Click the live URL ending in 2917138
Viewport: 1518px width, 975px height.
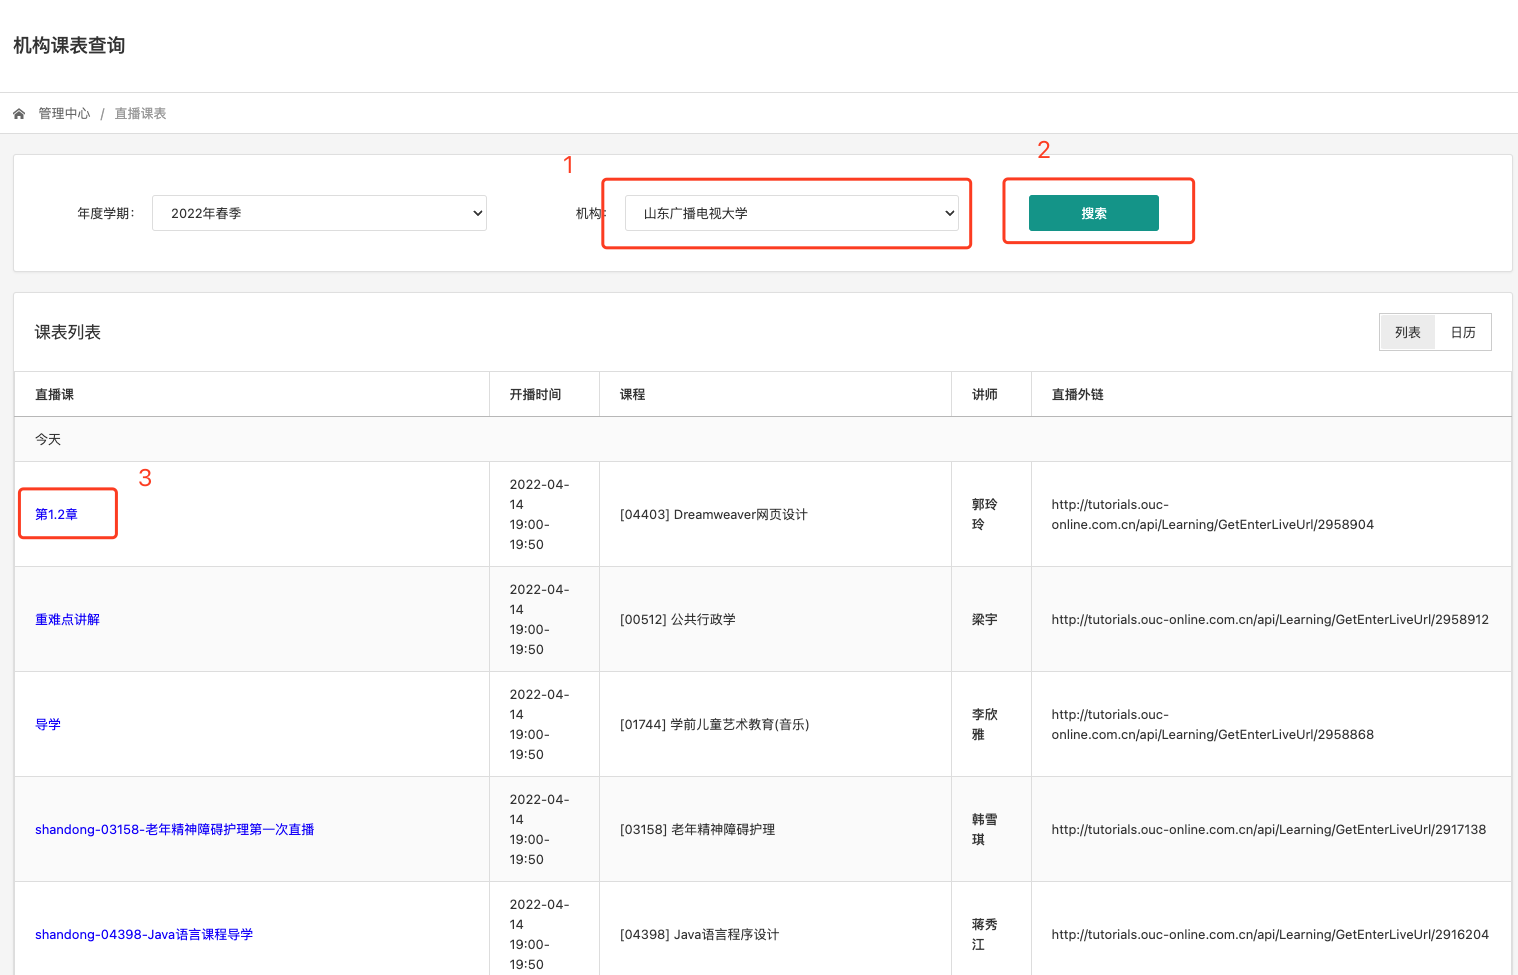[1268, 829]
